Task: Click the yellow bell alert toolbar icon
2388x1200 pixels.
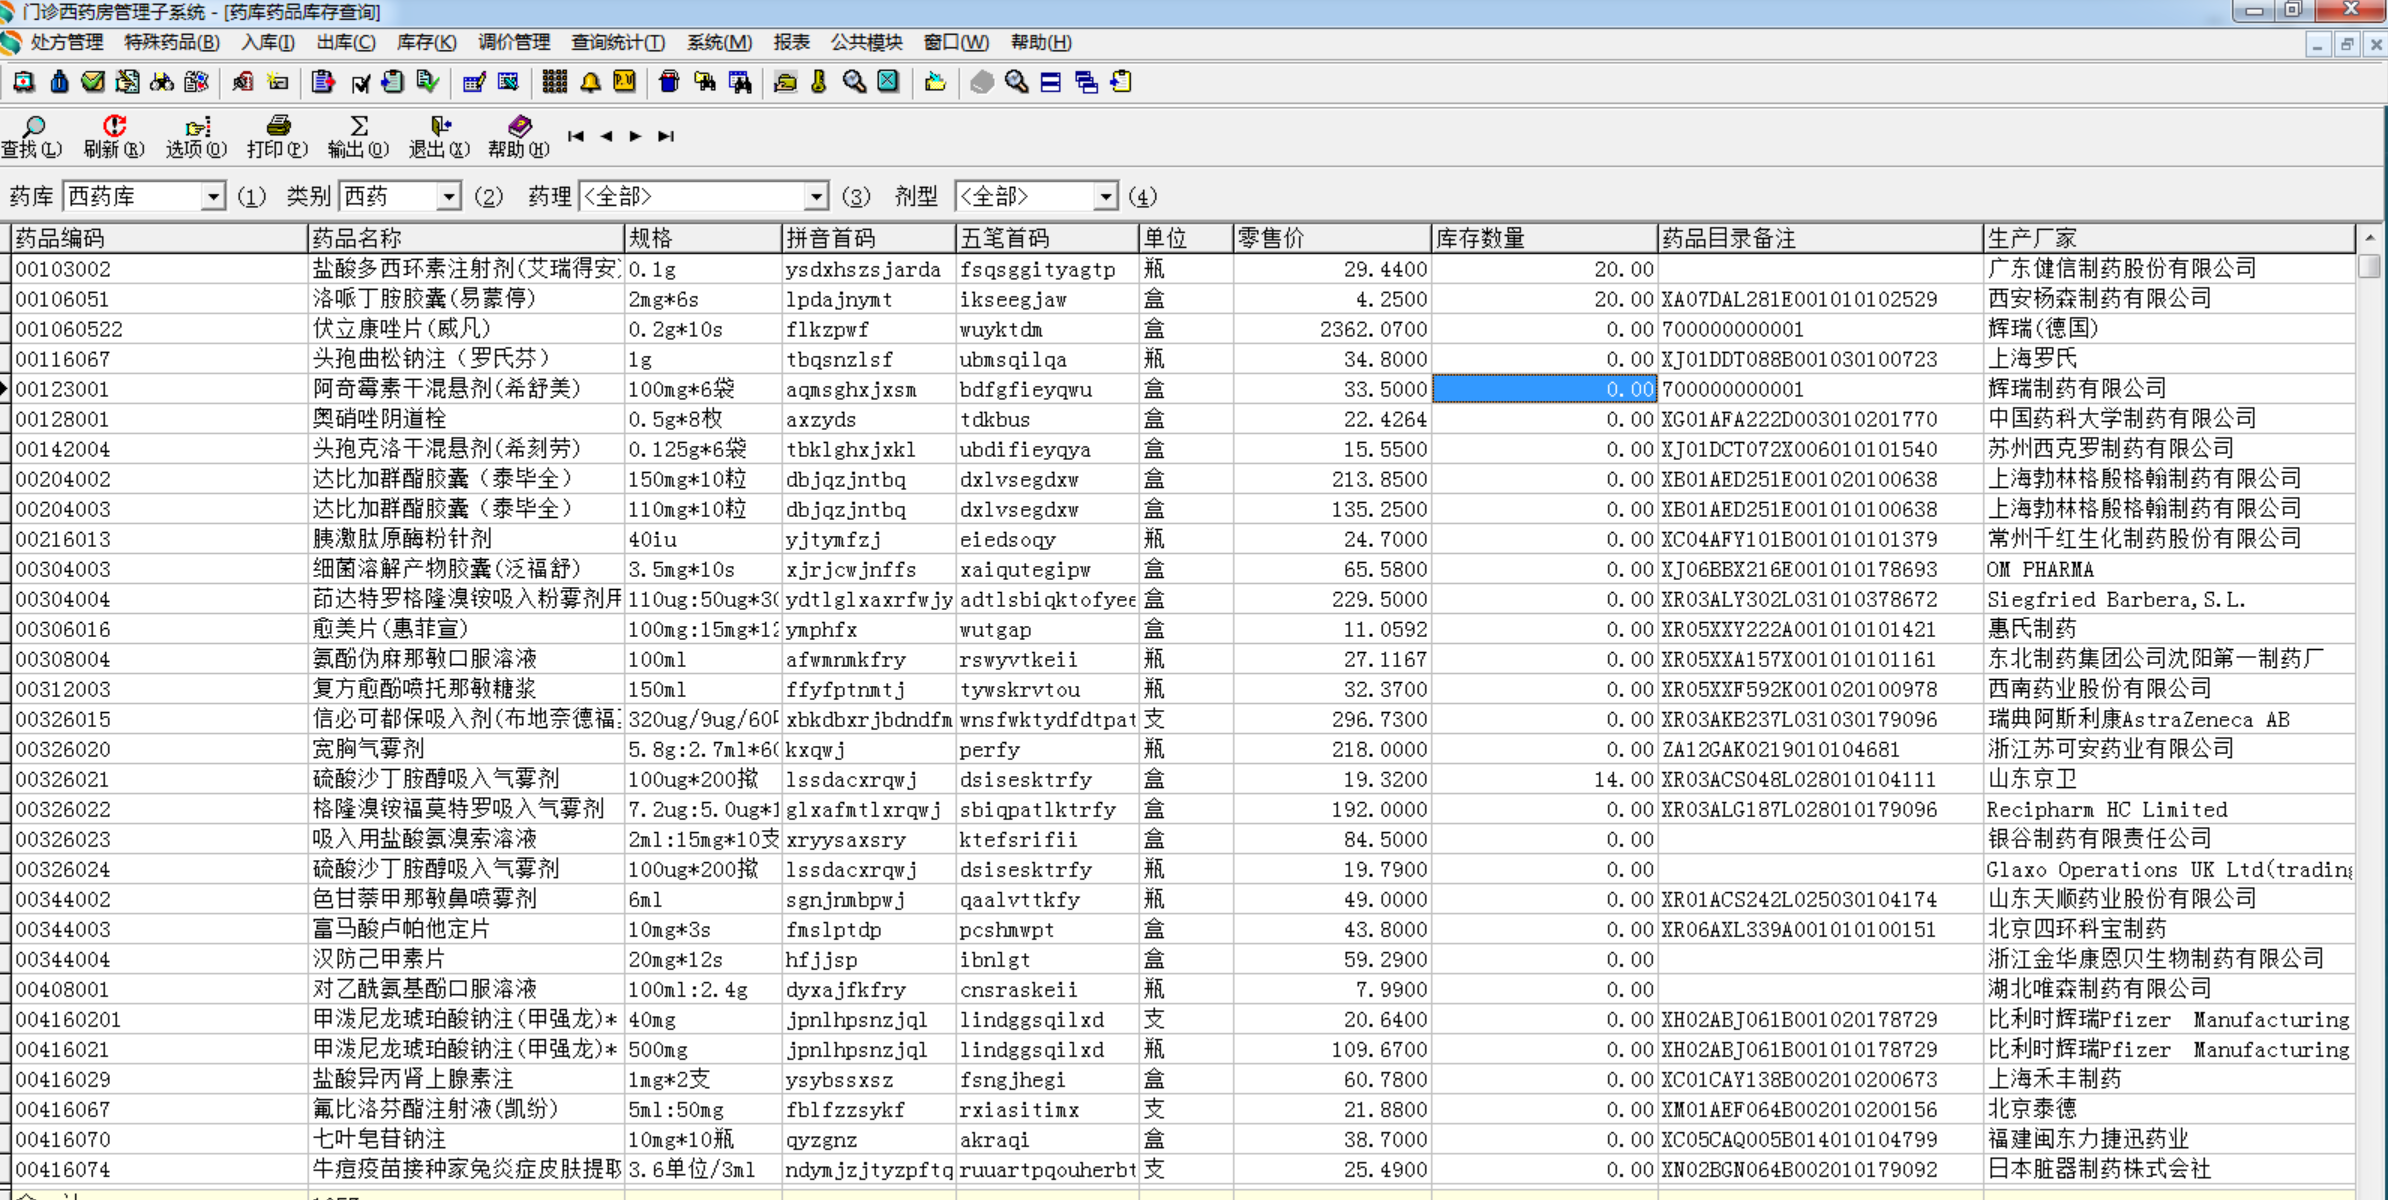Action: click(590, 82)
